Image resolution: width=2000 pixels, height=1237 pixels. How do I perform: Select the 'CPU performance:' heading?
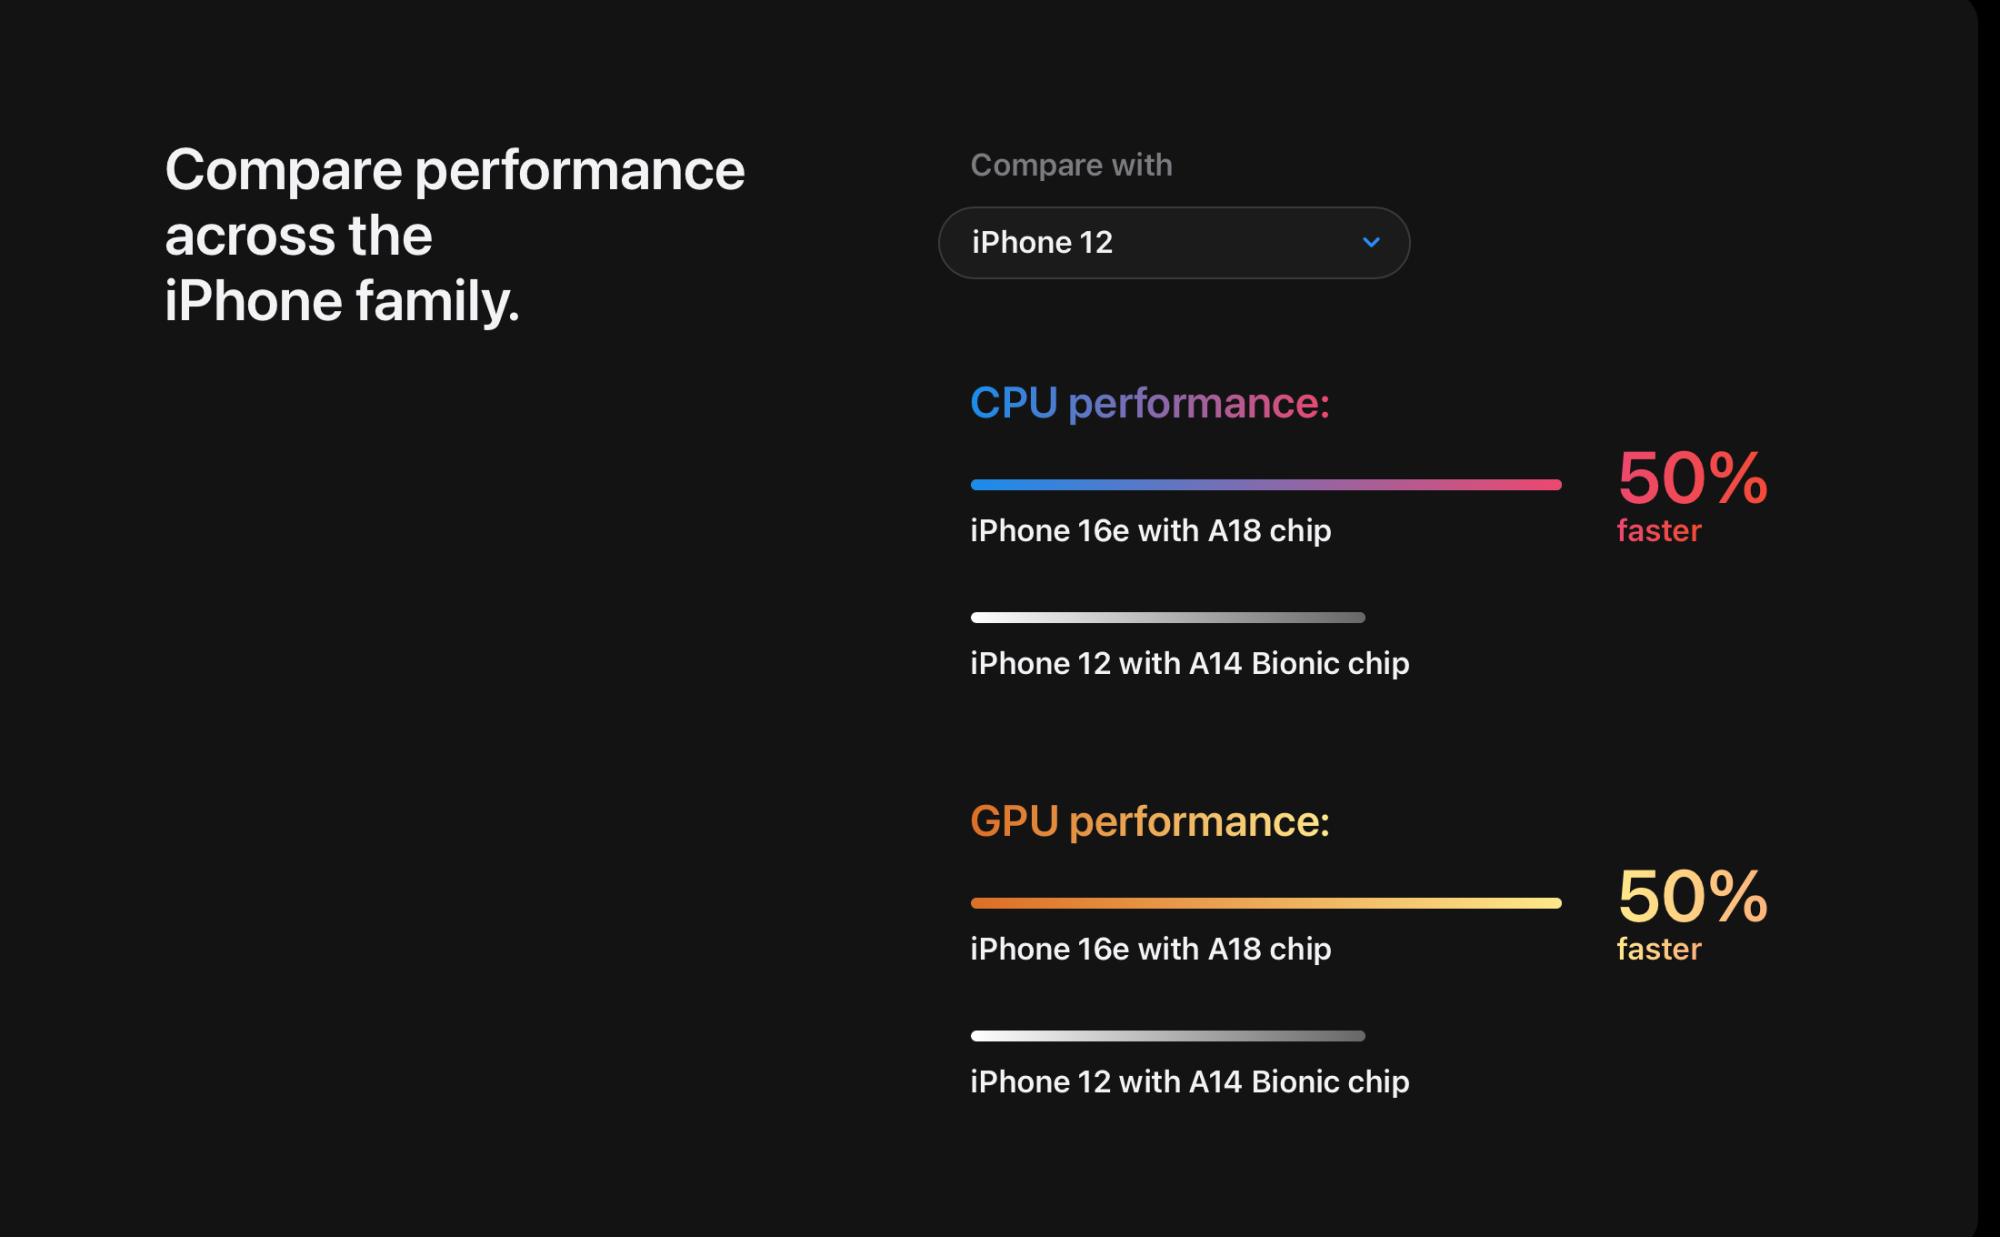click(1149, 403)
